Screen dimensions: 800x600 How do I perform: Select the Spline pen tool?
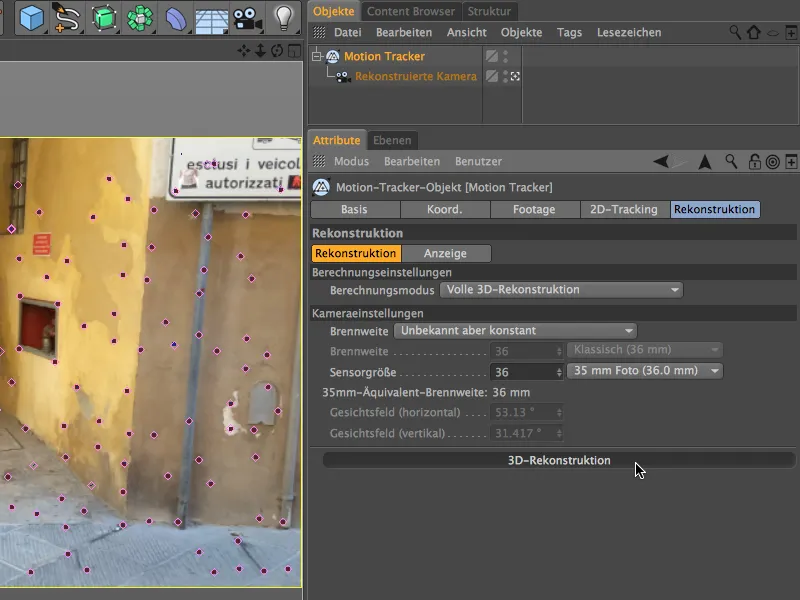(66, 18)
